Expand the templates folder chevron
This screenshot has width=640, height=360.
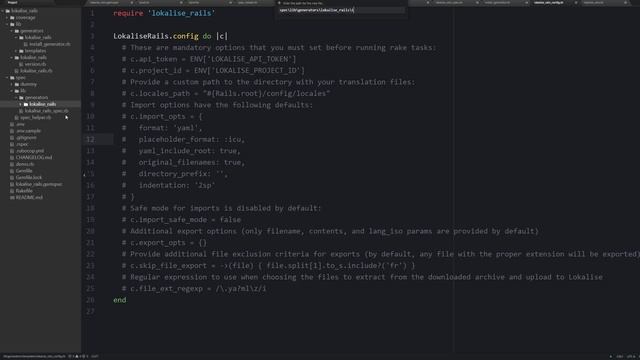16,51
